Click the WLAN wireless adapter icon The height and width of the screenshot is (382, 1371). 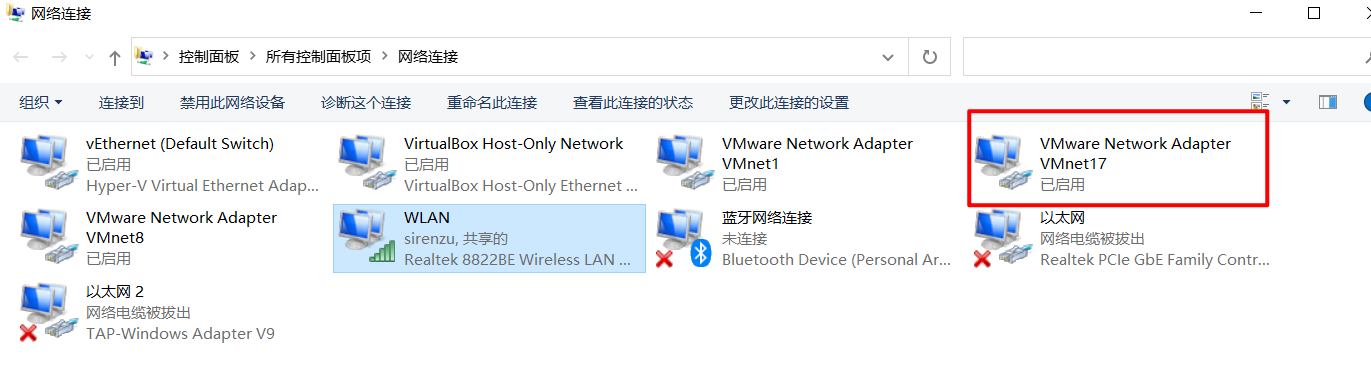367,237
